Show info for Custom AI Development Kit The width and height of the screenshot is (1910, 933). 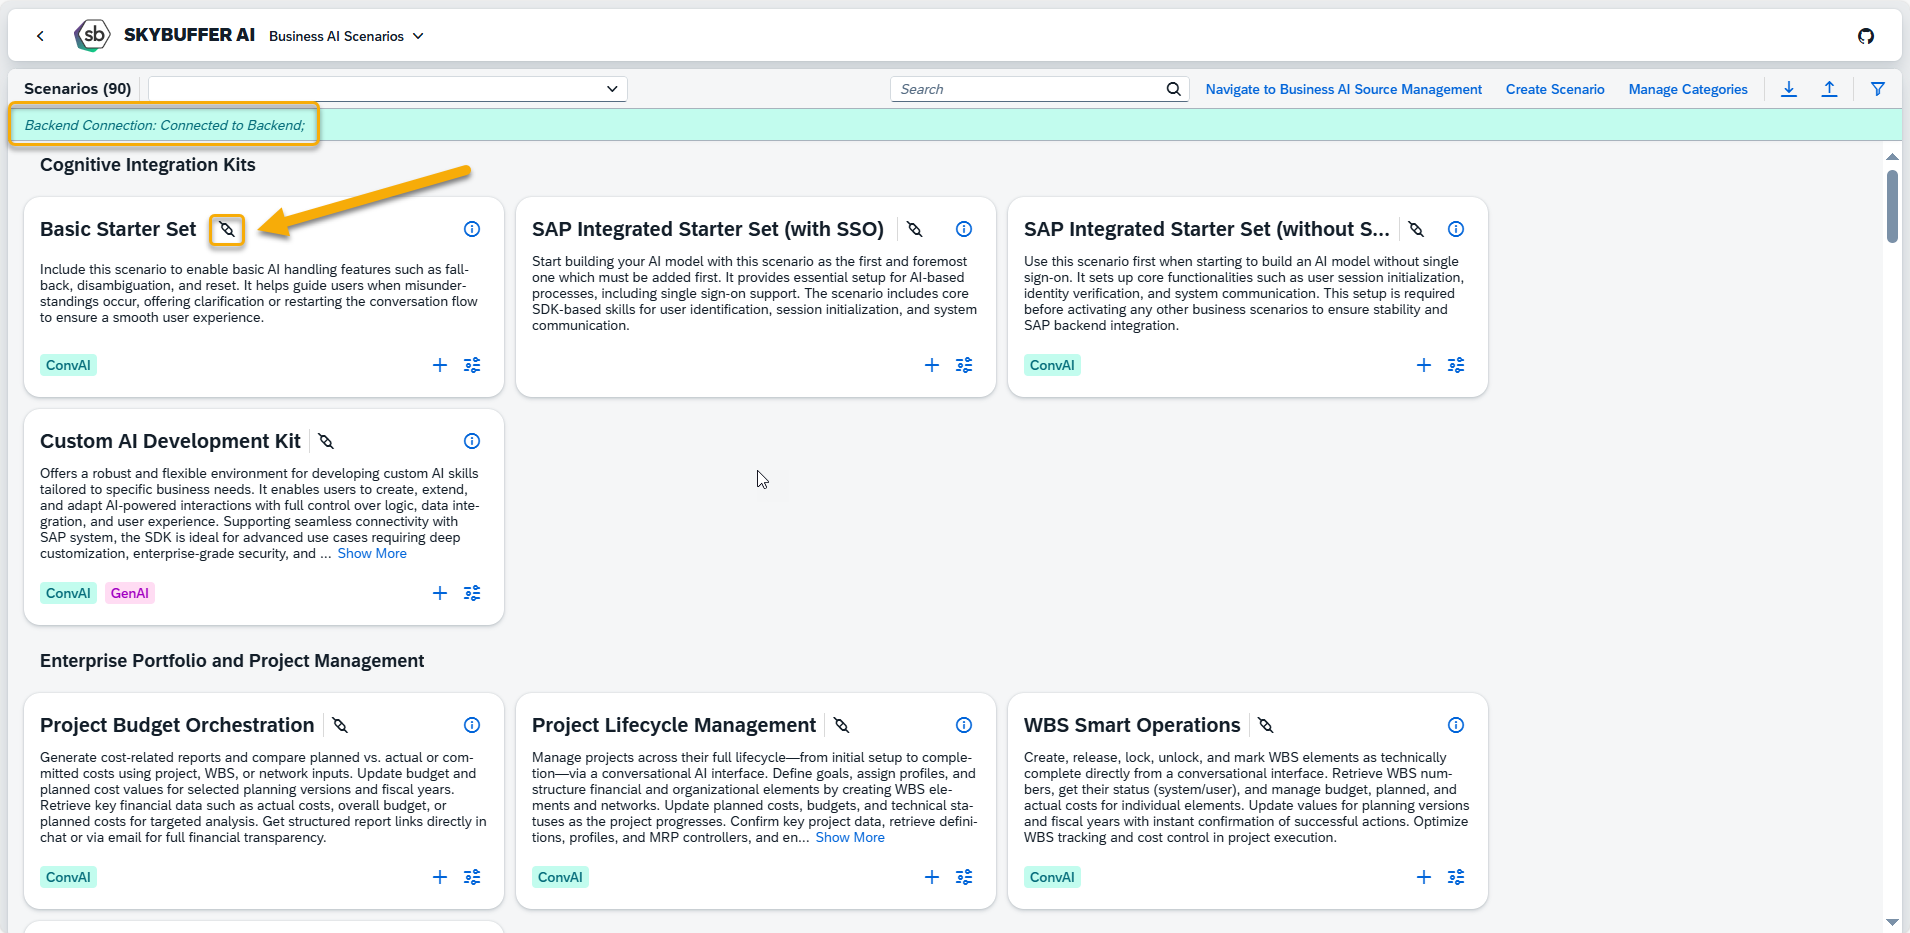point(472,441)
